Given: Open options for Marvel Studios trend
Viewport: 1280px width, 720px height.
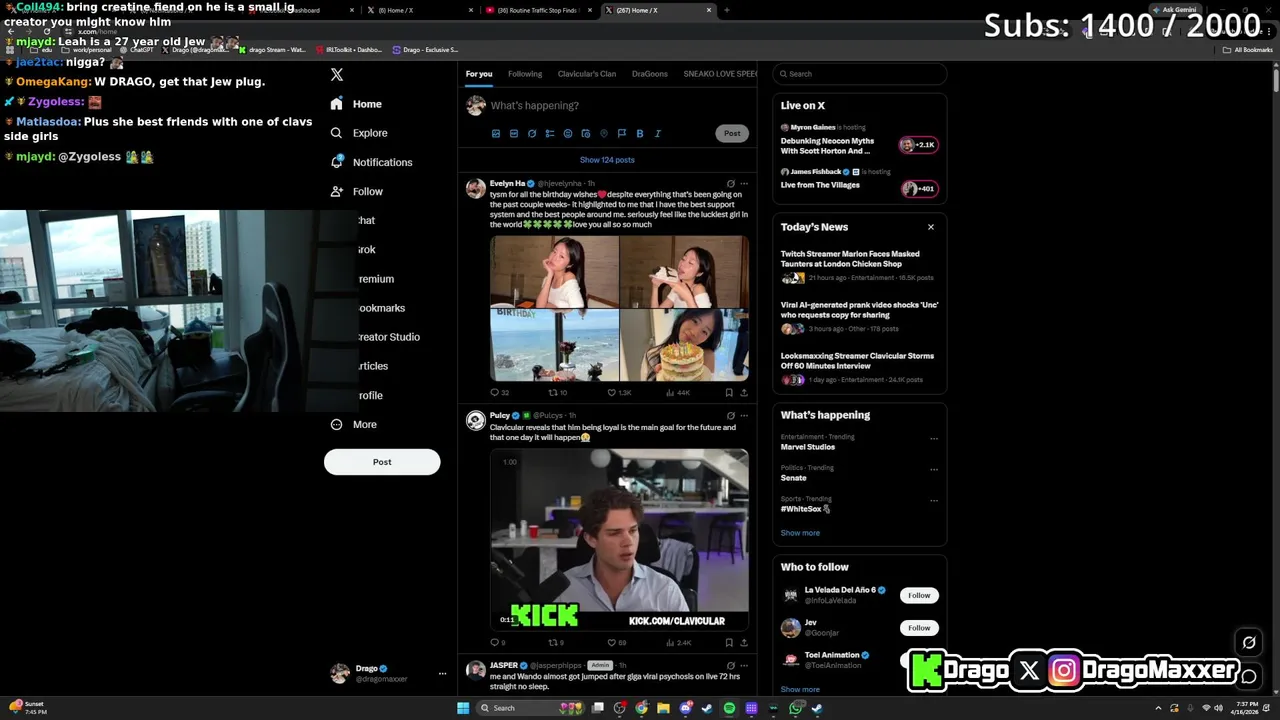Looking at the screenshot, I should pyautogui.click(x=934, y=438).
